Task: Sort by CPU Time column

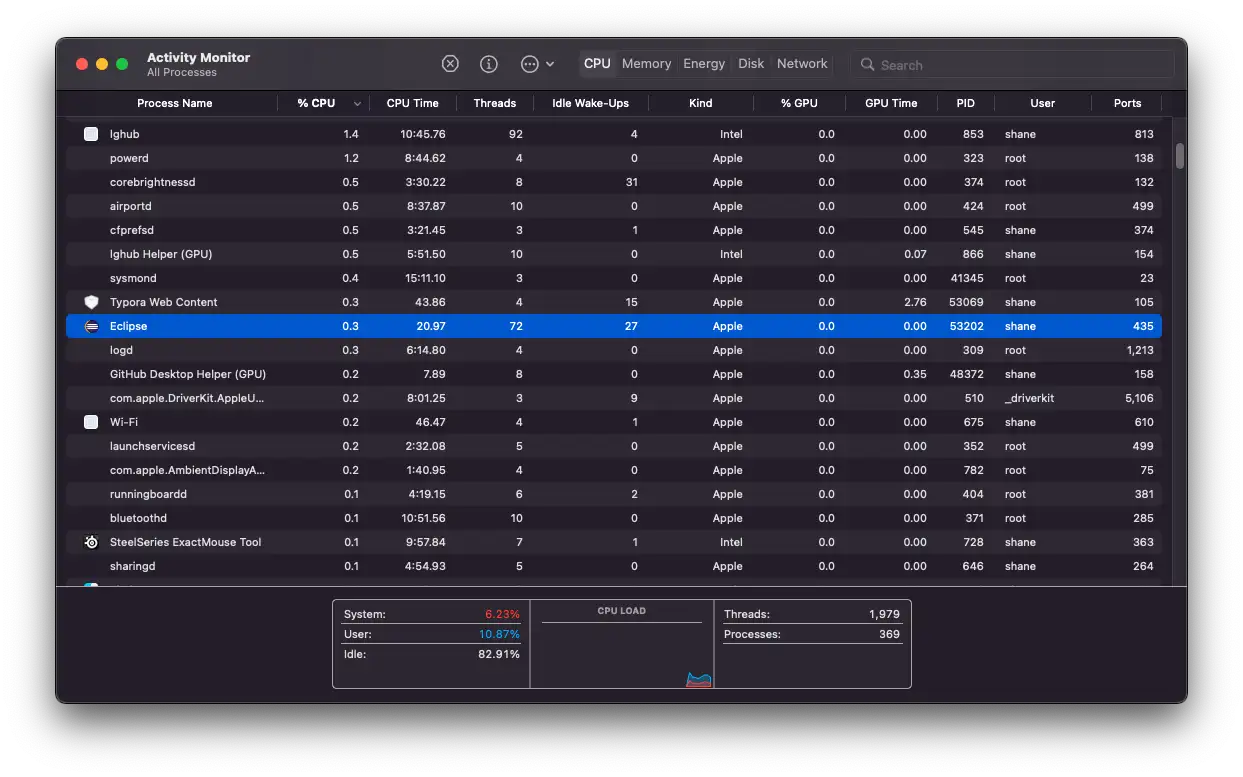Action: point(412,103)
